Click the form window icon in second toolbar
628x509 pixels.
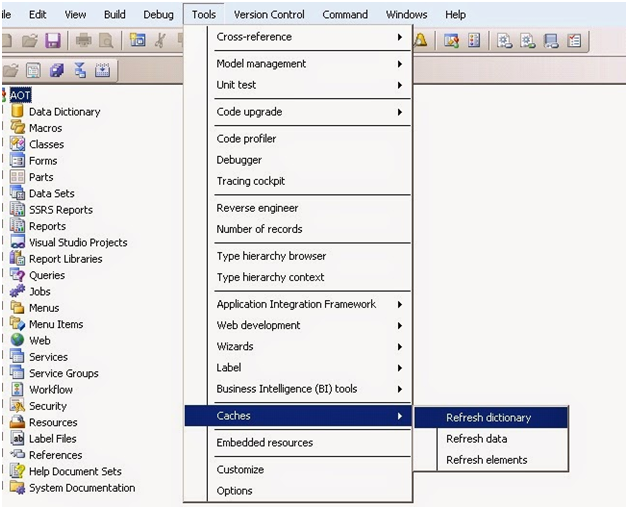pyautogui.click(x=34, y=70)
